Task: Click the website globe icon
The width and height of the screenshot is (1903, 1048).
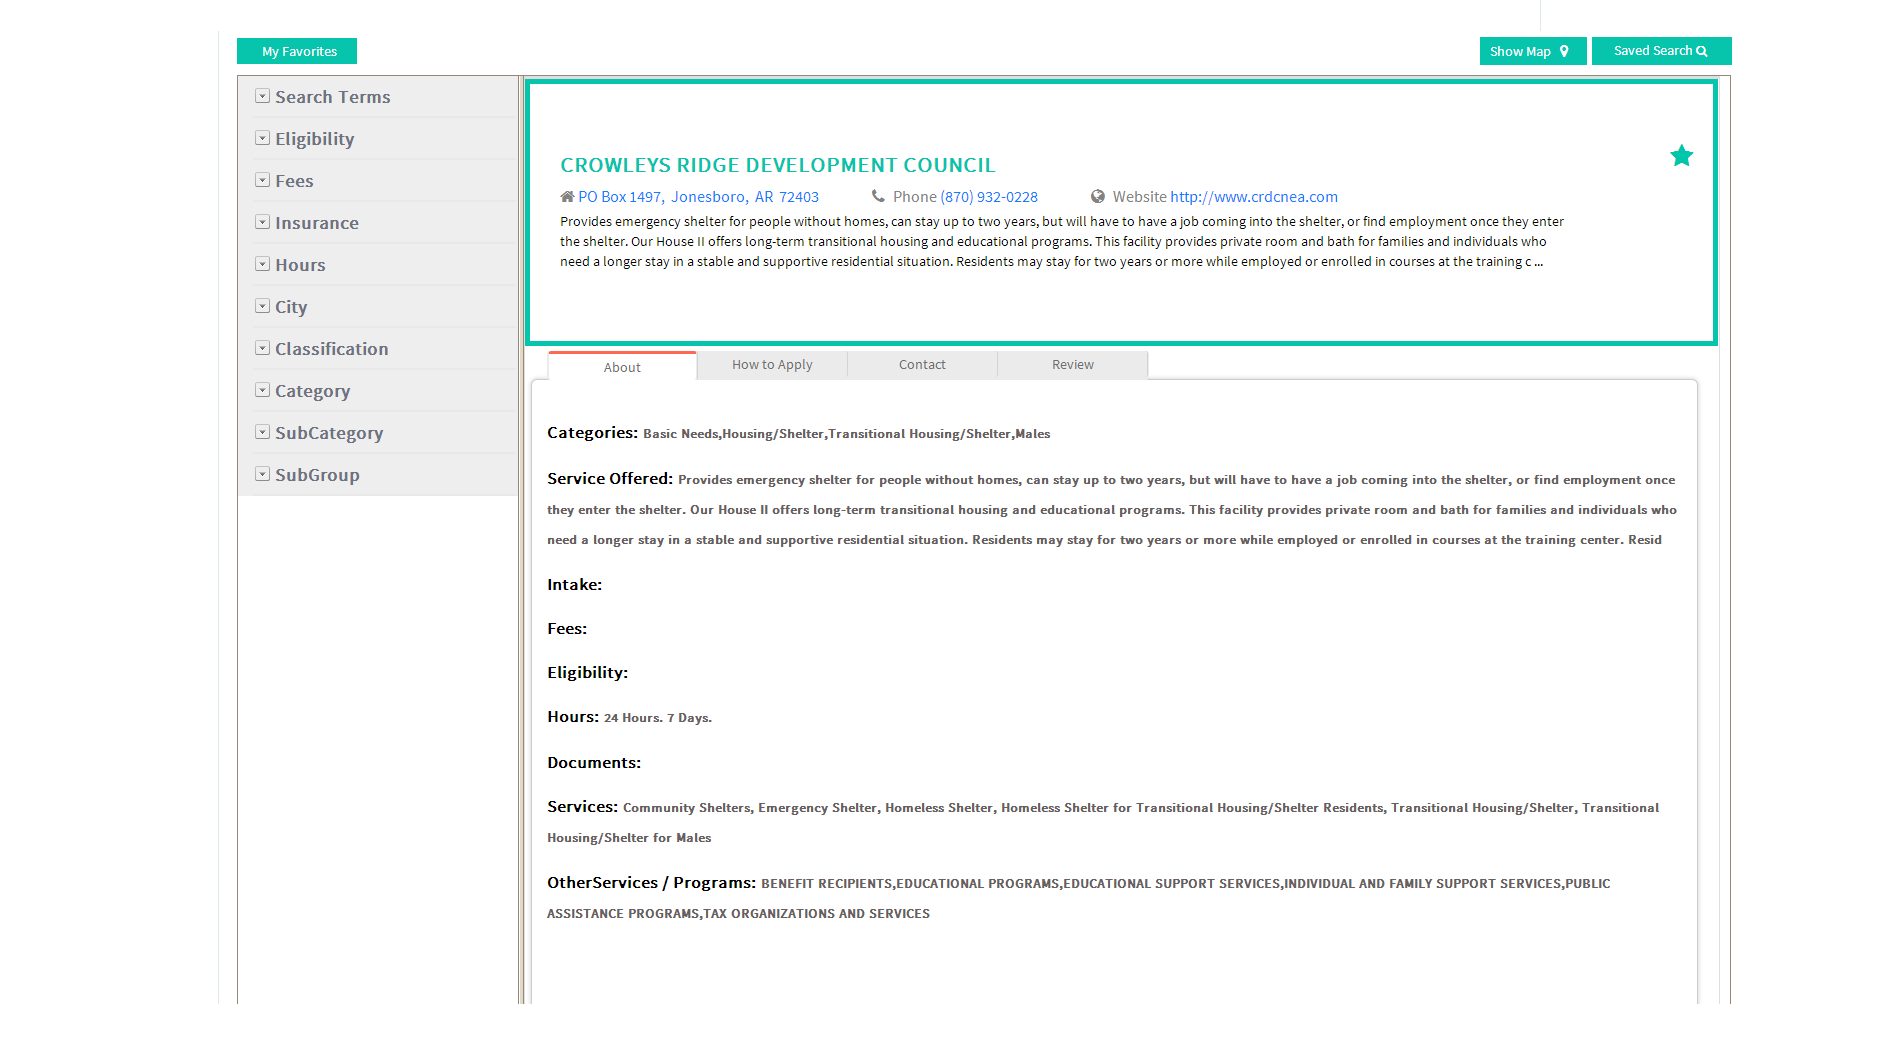Action: tap(1097, 197)
